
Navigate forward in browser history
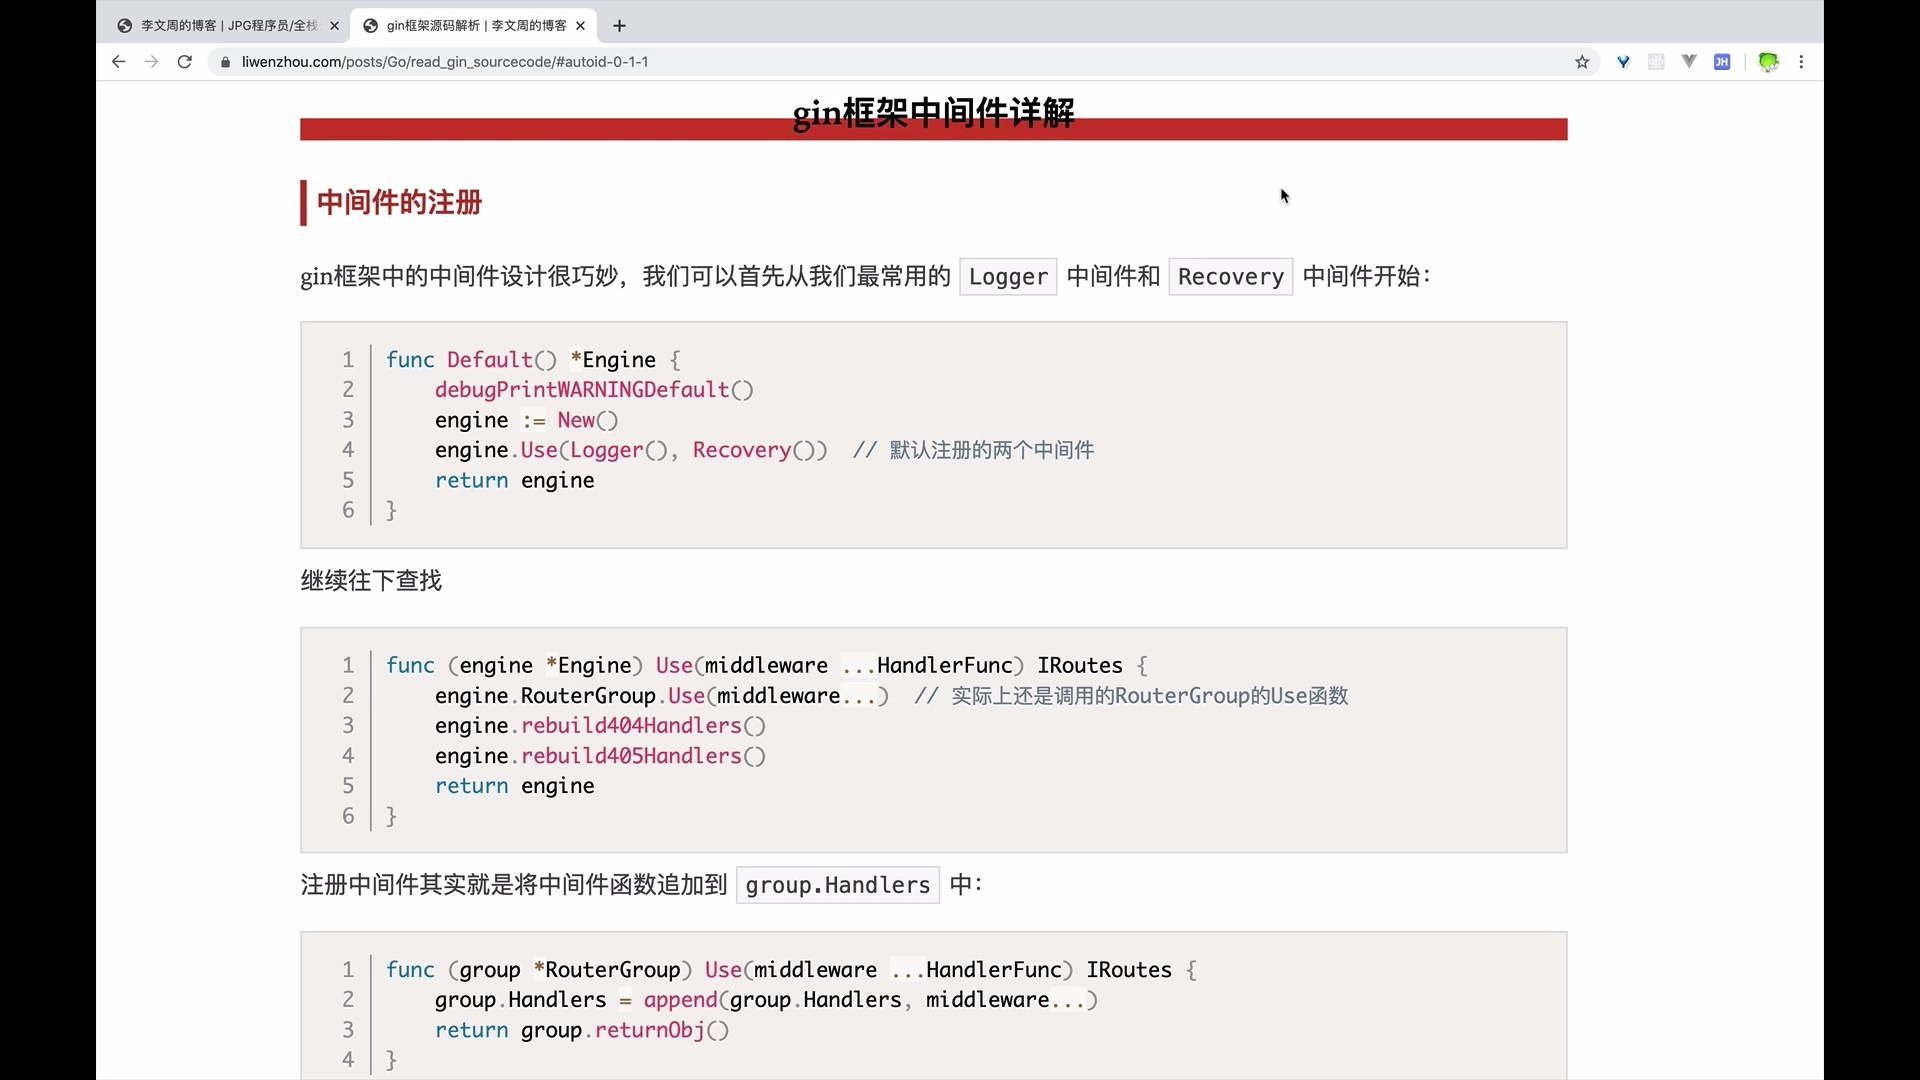pyautogui.click(x=151, y=62)
